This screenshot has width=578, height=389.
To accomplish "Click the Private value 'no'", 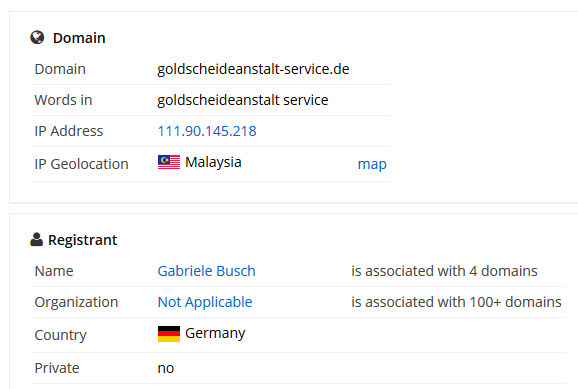I will point(166,368).
